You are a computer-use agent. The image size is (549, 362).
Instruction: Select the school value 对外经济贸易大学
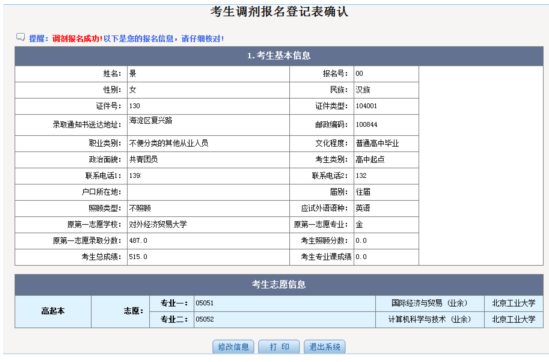158,224
